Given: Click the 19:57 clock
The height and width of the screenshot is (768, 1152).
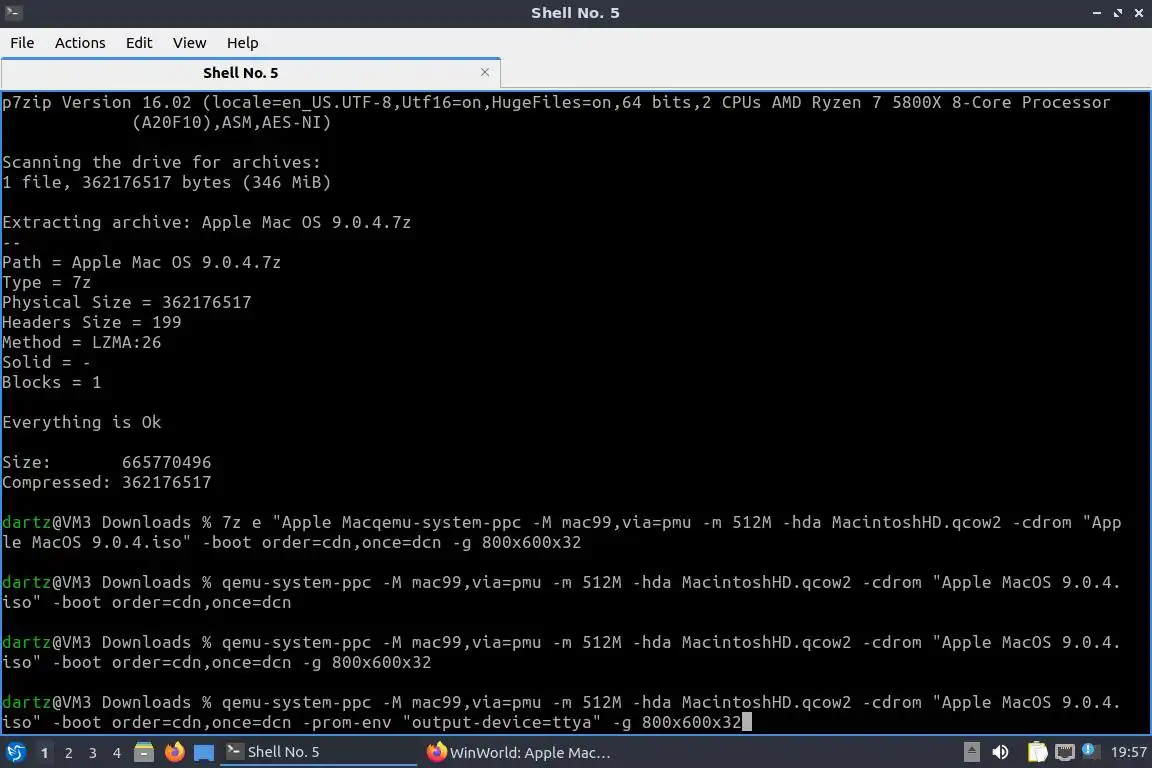Looking at the screenshot, I should click(1128, 752).
